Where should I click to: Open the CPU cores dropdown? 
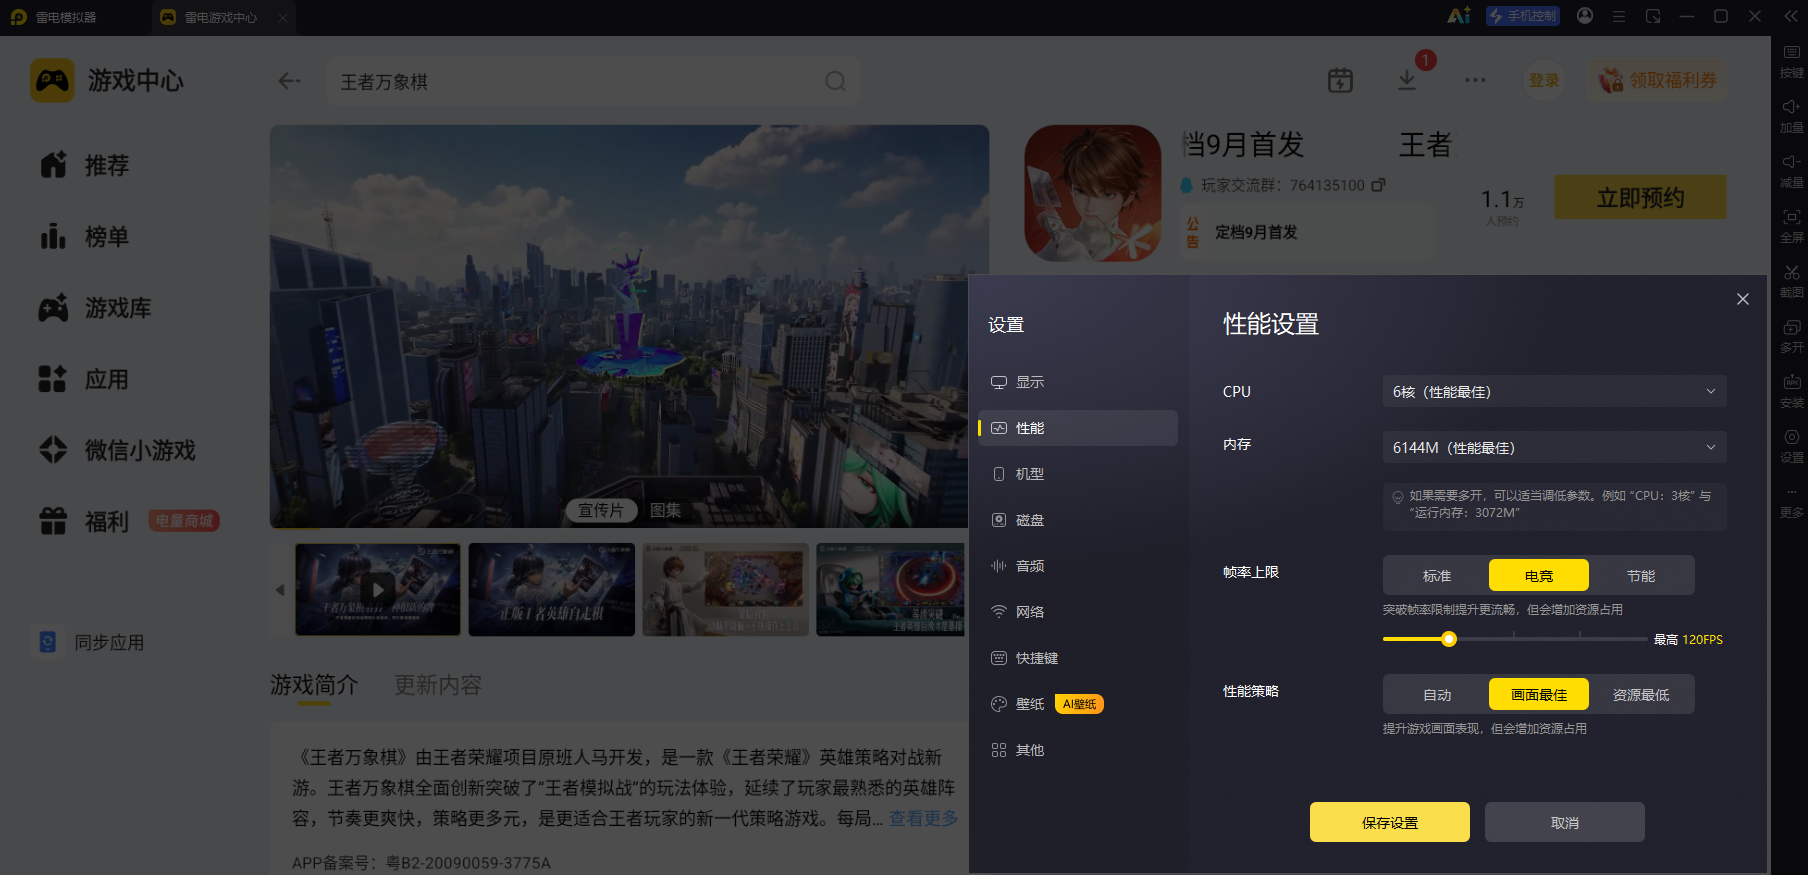1555,391
